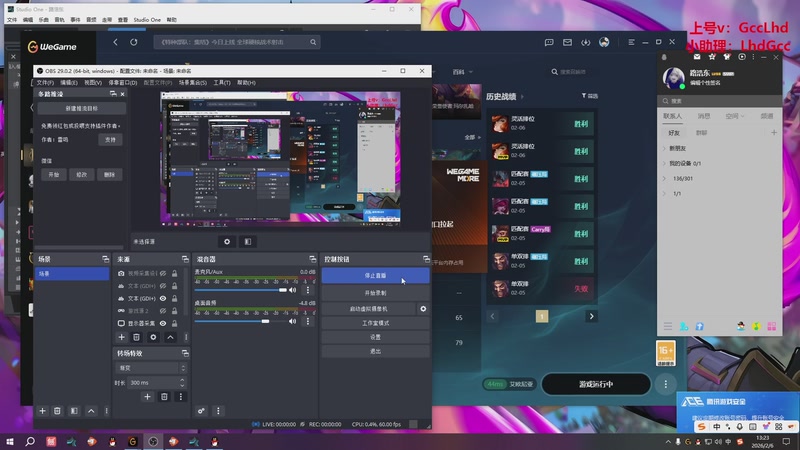
Task: Expand QQ my devices 0/1 group
Action: 664,164
